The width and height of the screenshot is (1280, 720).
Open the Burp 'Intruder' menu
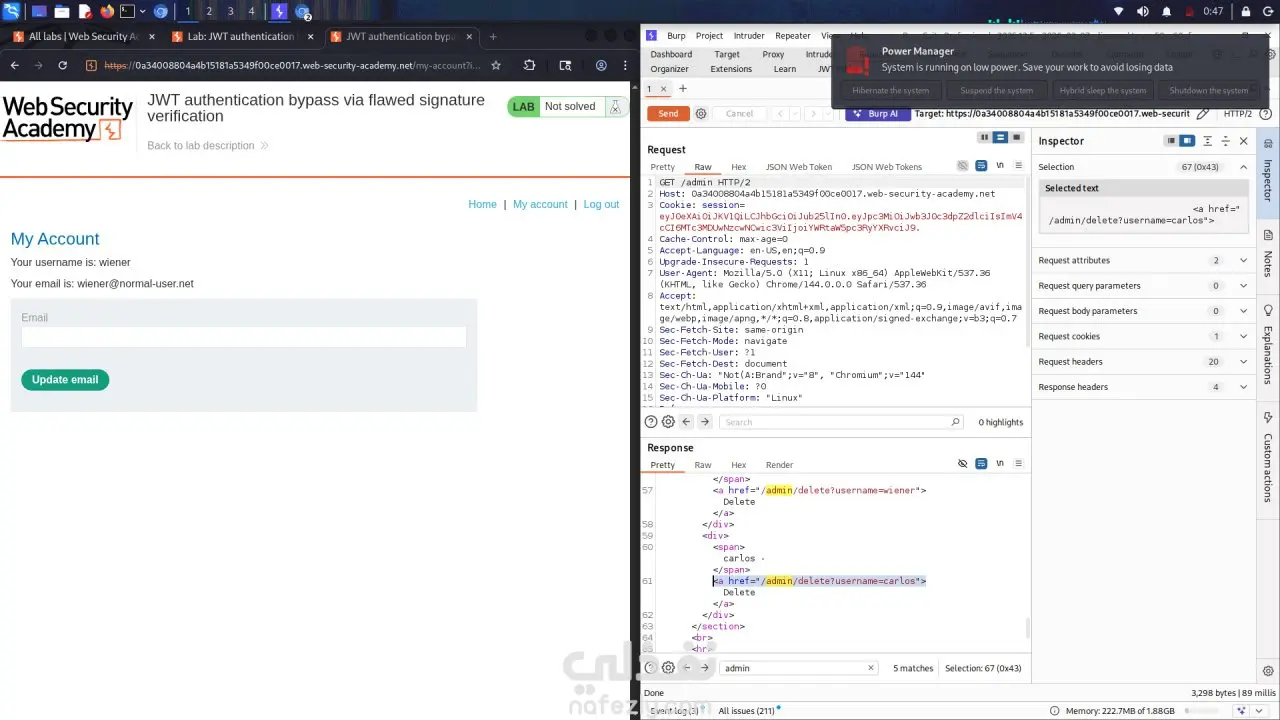click(x=749, y=36)
